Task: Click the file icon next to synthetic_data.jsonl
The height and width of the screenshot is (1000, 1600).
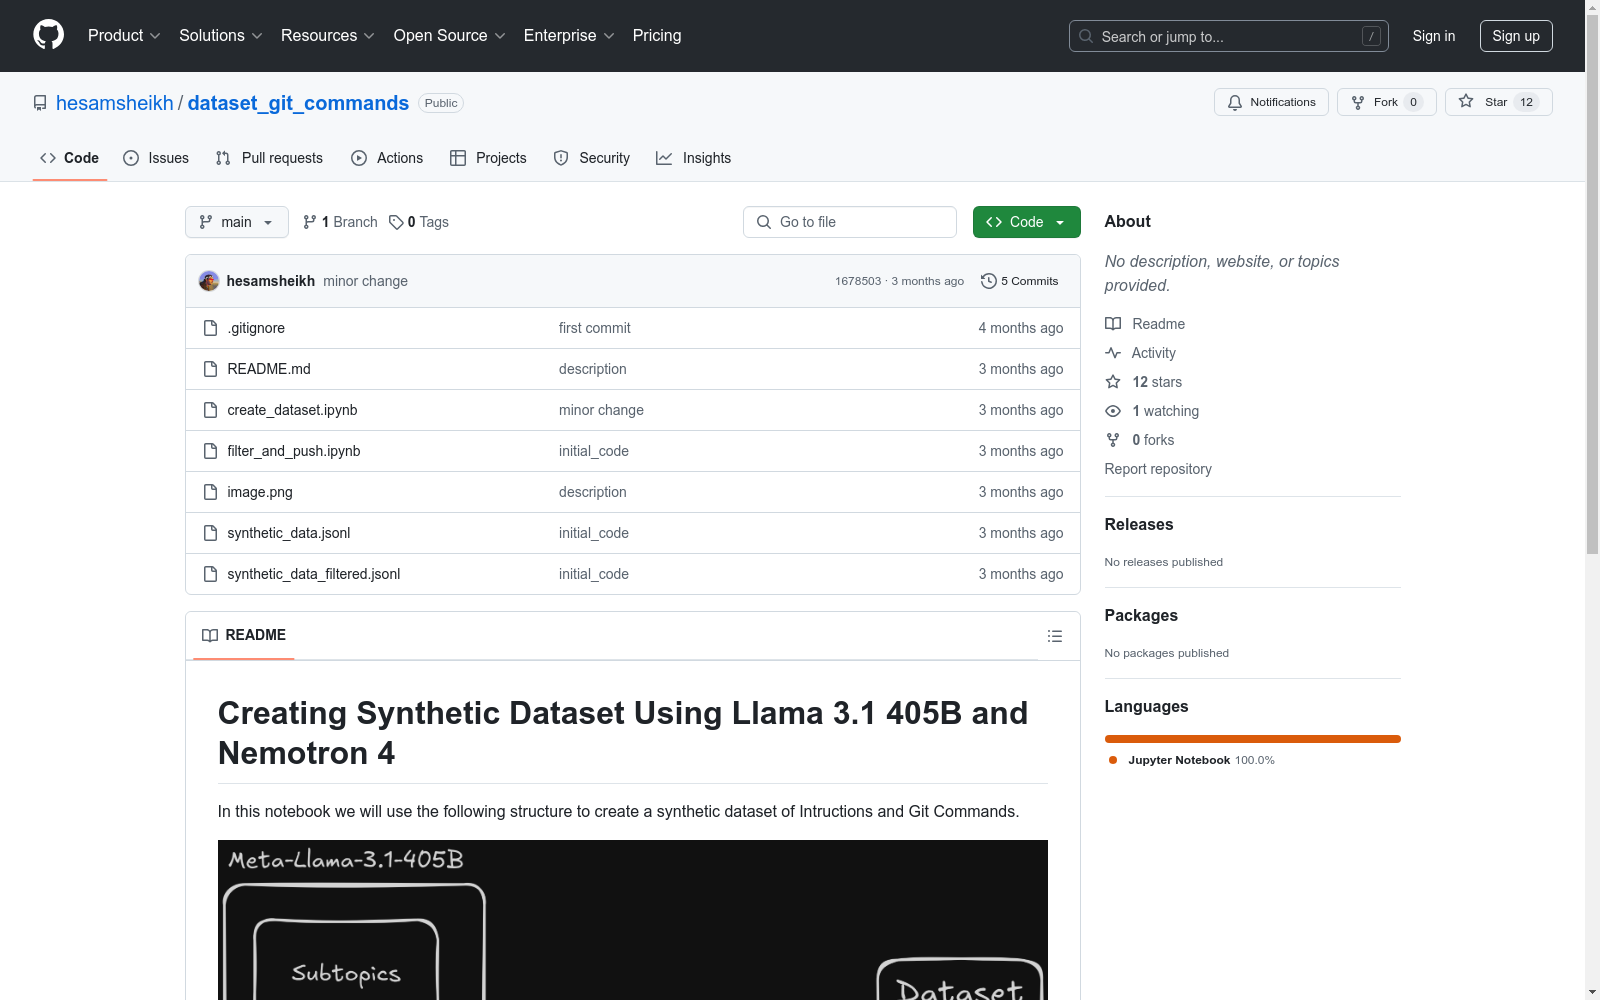Action: click(x=210, y=533)
